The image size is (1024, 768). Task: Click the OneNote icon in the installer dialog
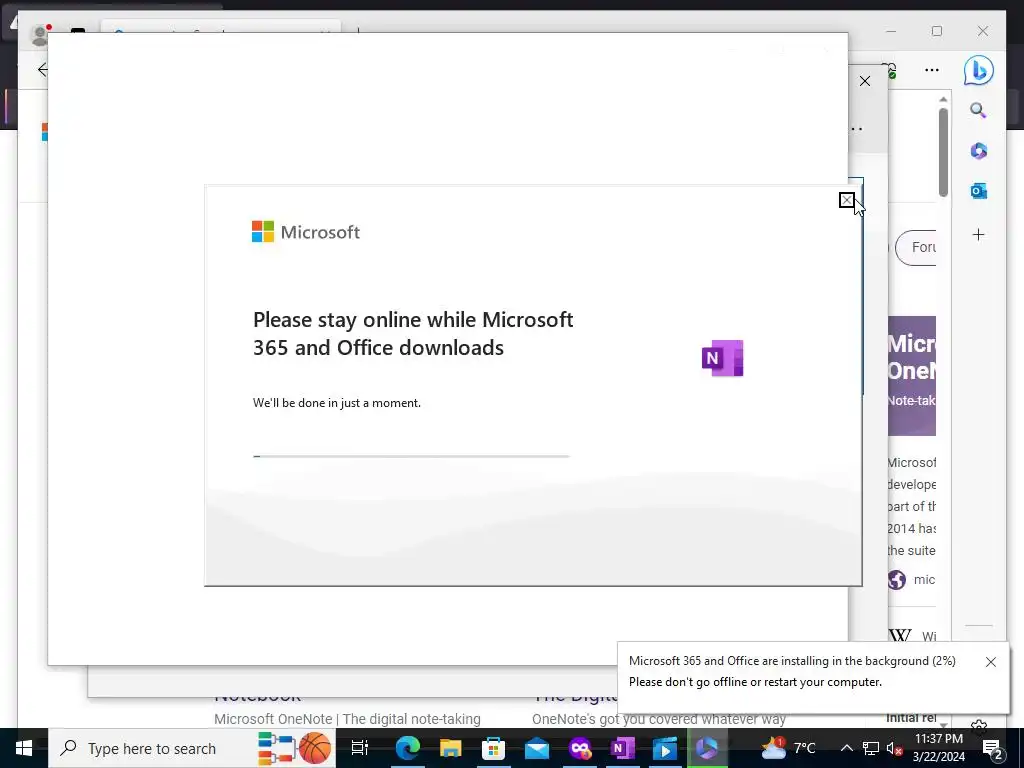coord(722,358)
